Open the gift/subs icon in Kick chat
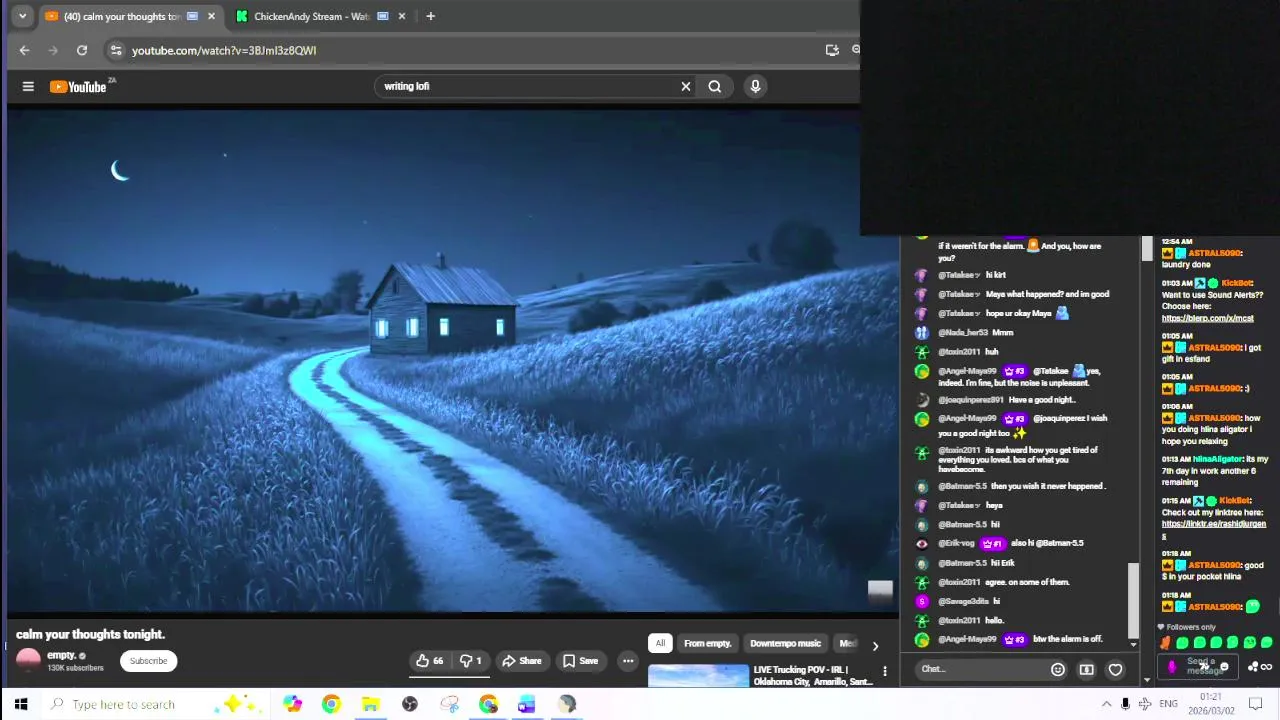The height and width of the screenshot is (720, 1280). pos(1087,670)
